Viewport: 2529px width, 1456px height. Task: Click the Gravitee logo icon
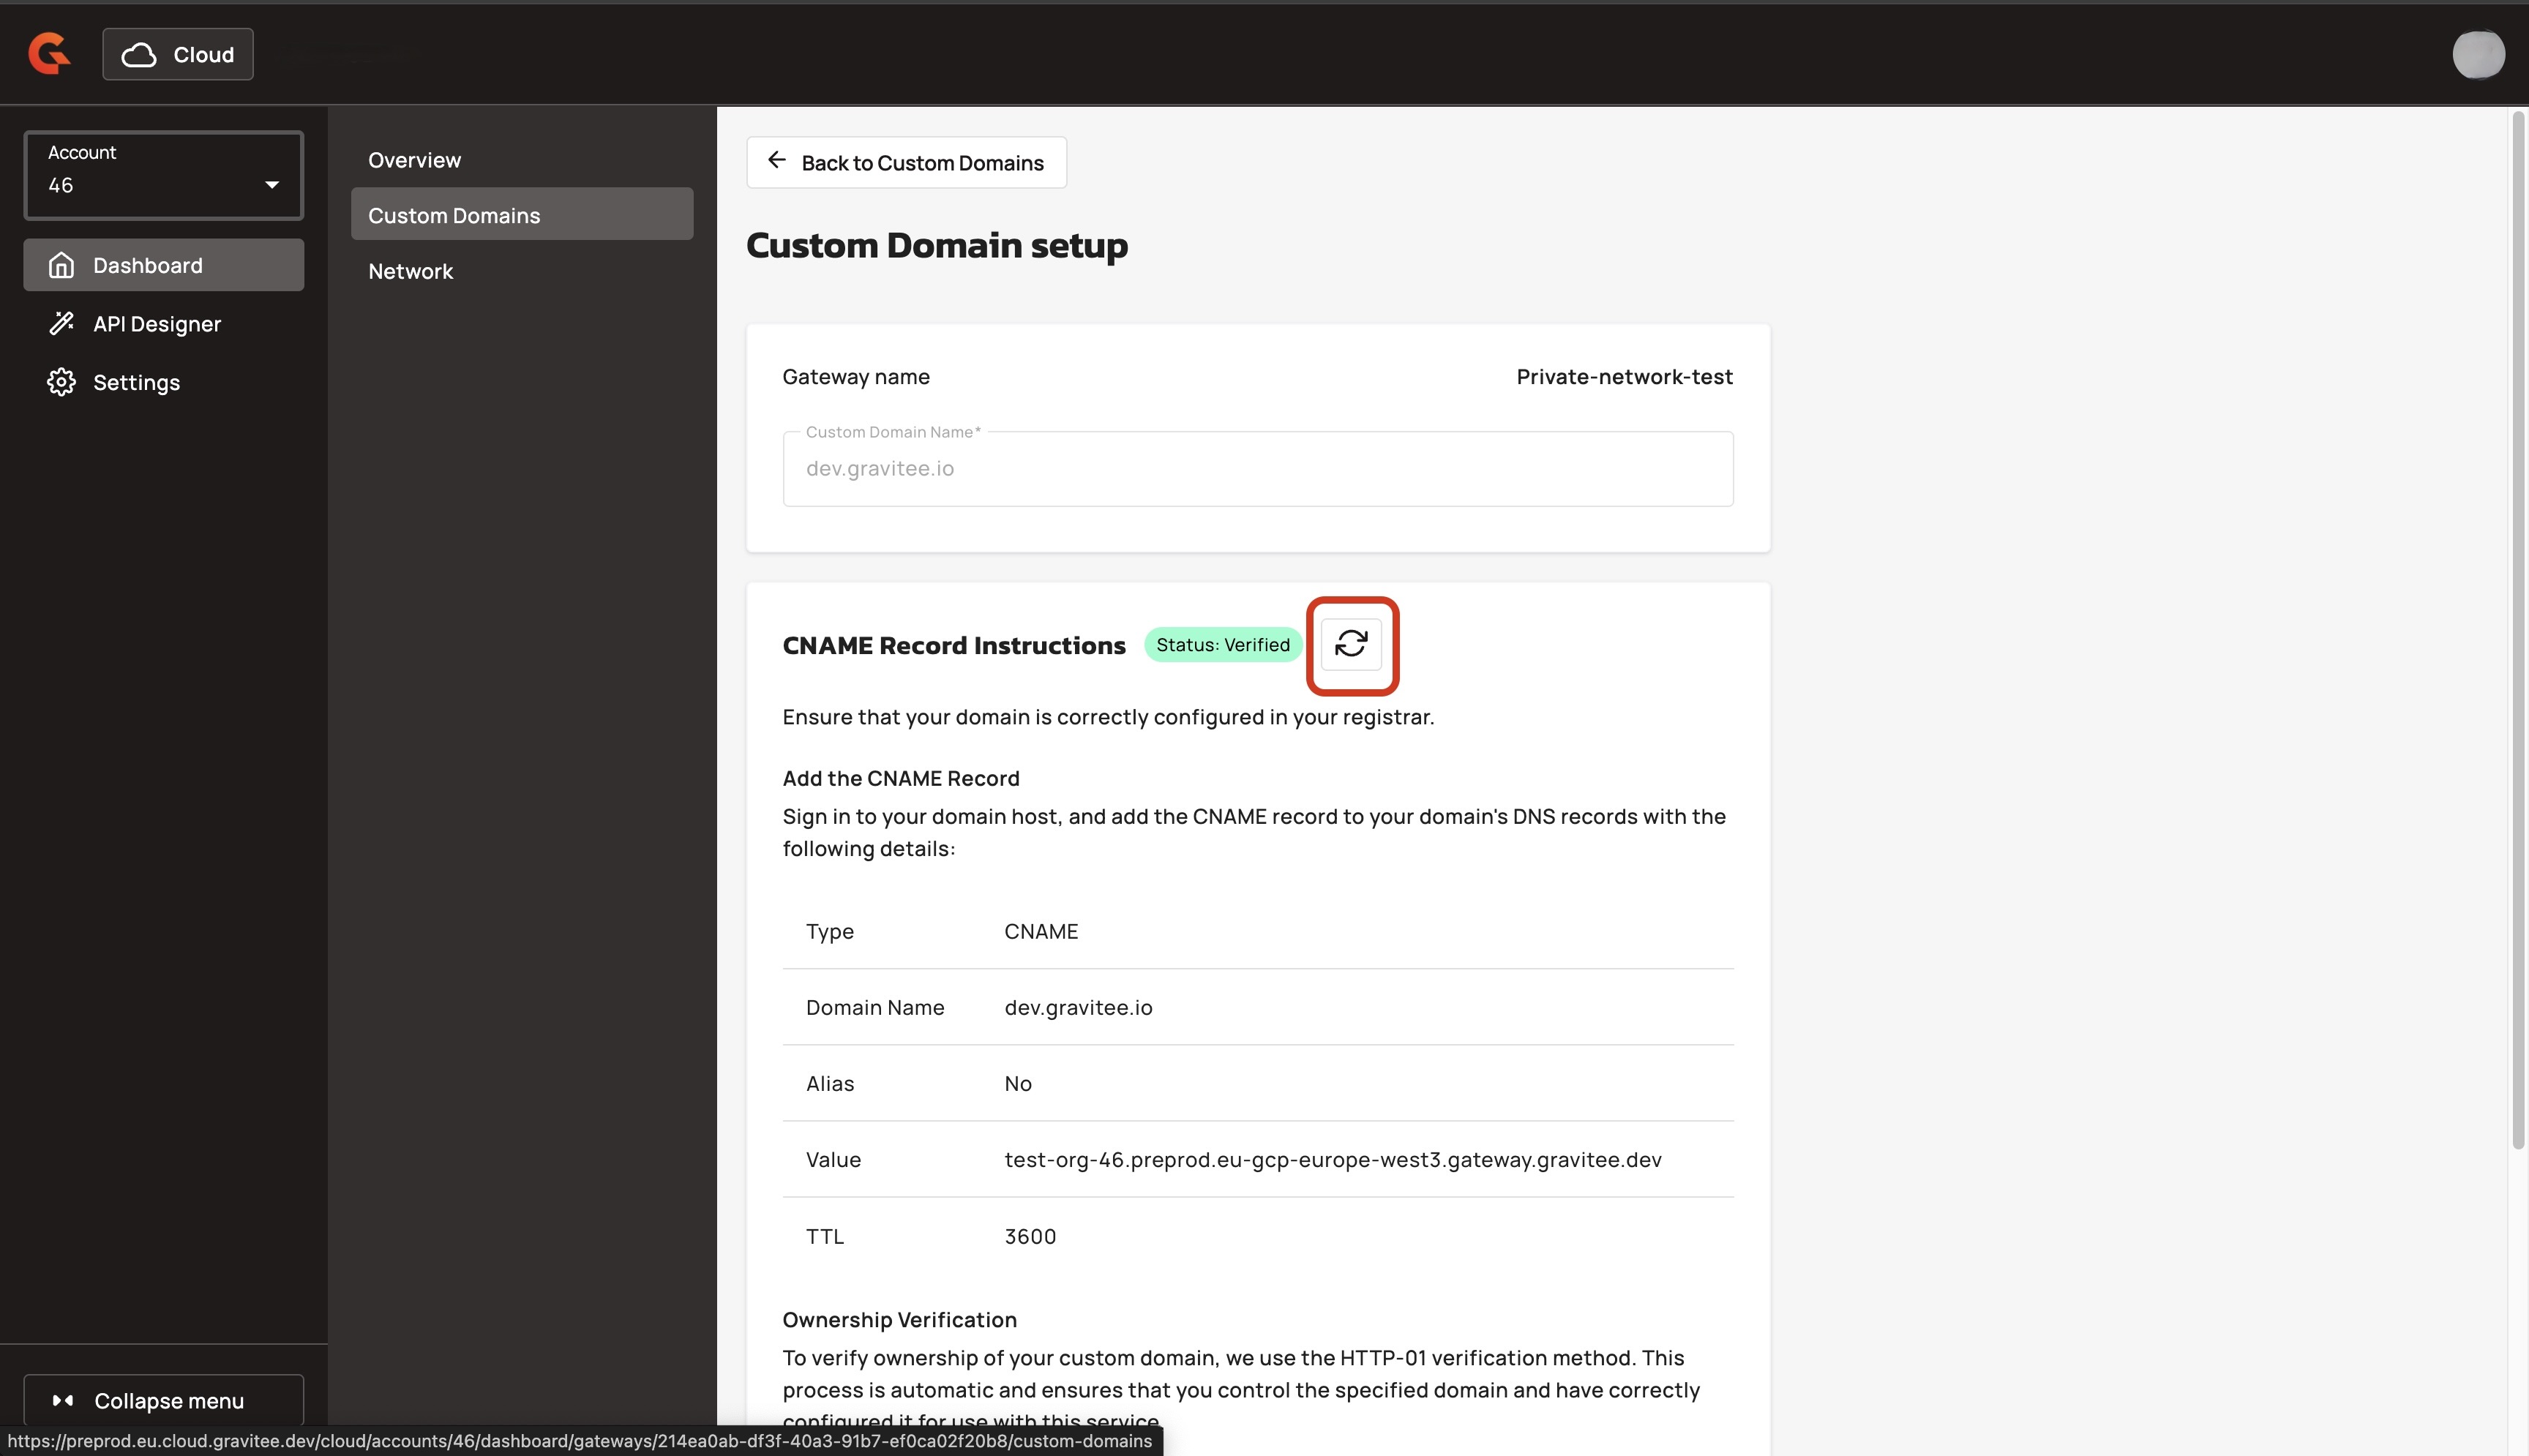[48, 54]
